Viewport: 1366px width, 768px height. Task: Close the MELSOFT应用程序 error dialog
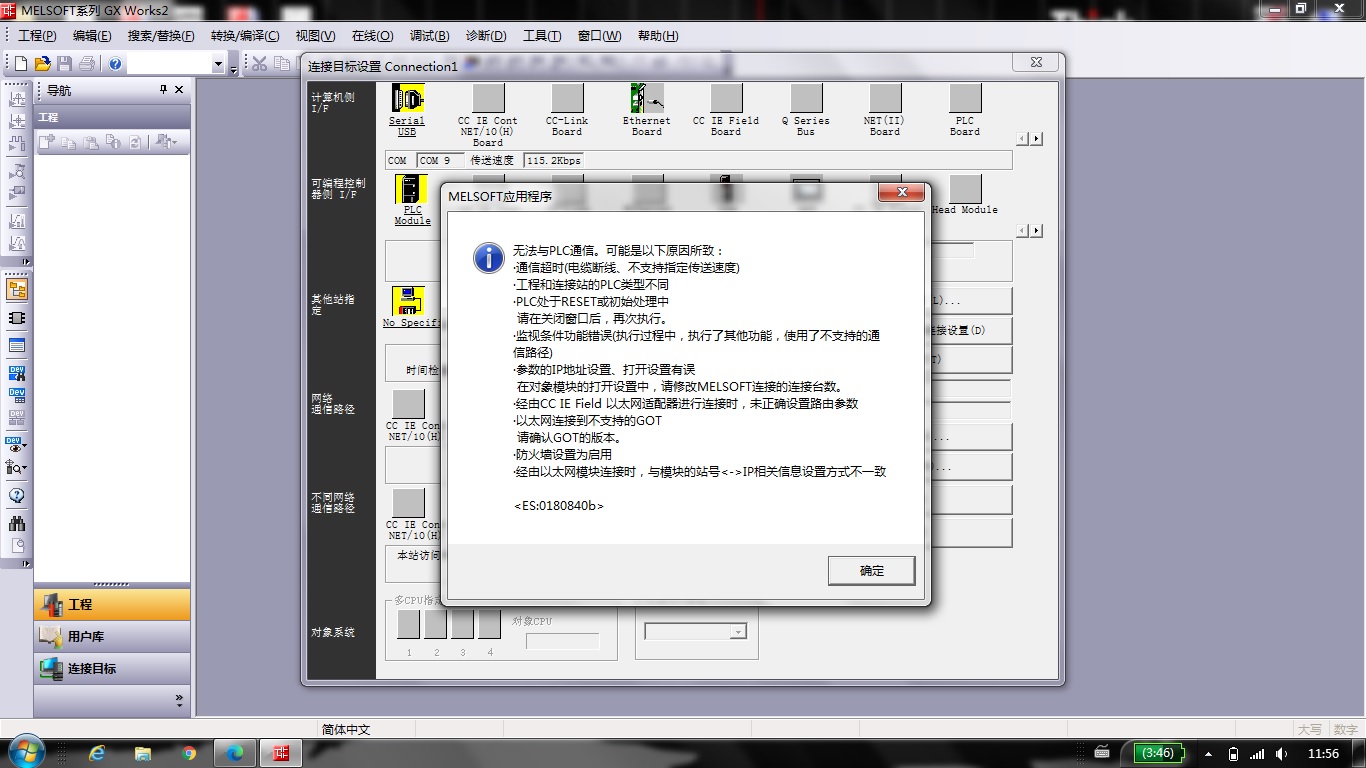(x=902, y=192)
